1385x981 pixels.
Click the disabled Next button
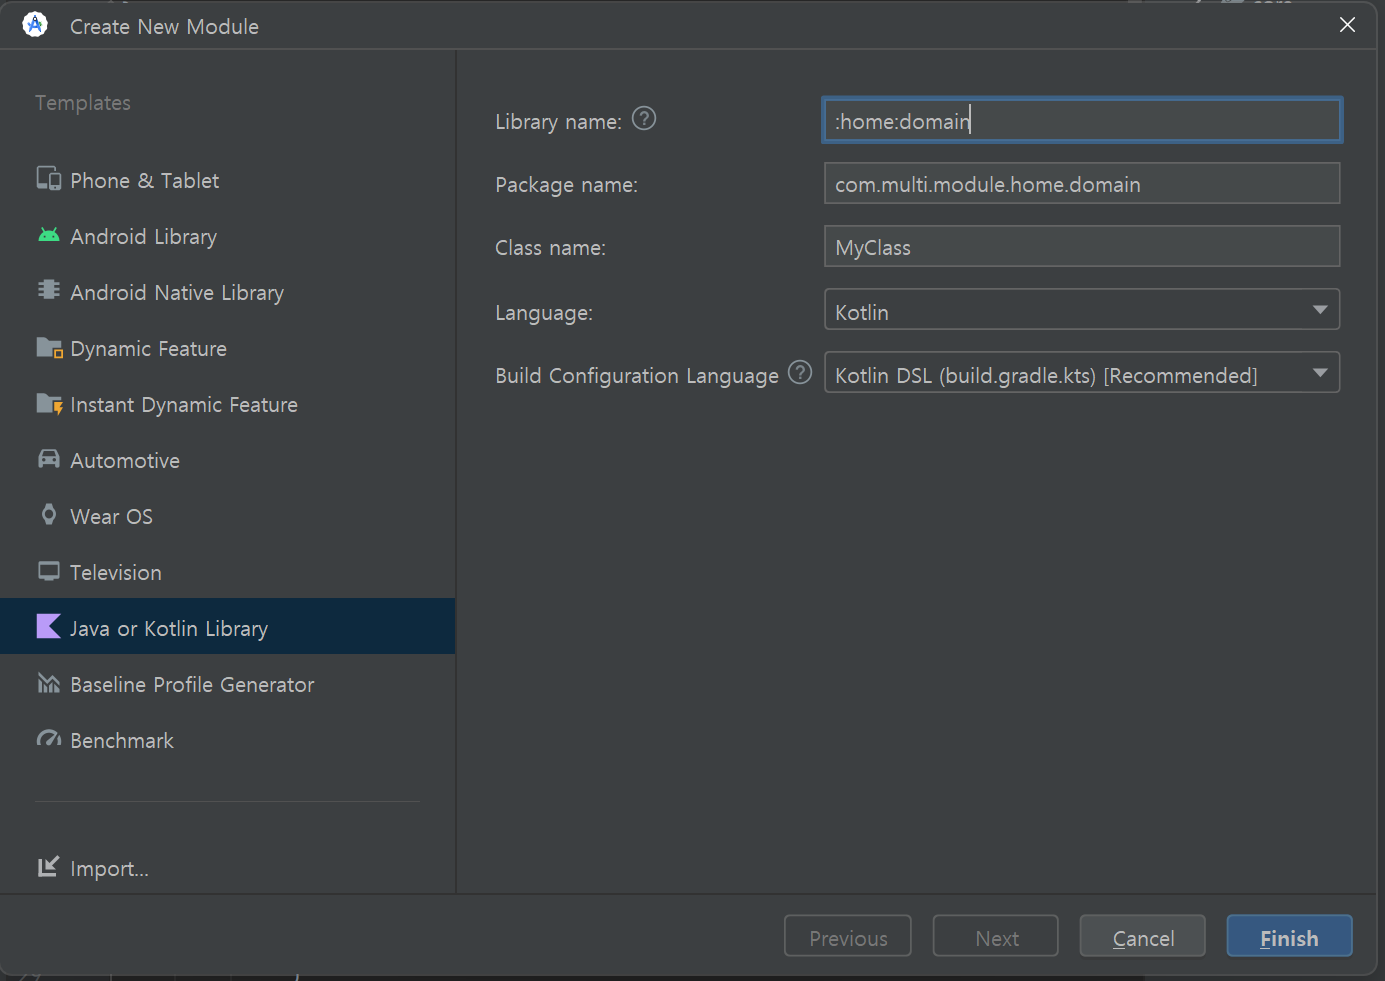click(996, 937)
